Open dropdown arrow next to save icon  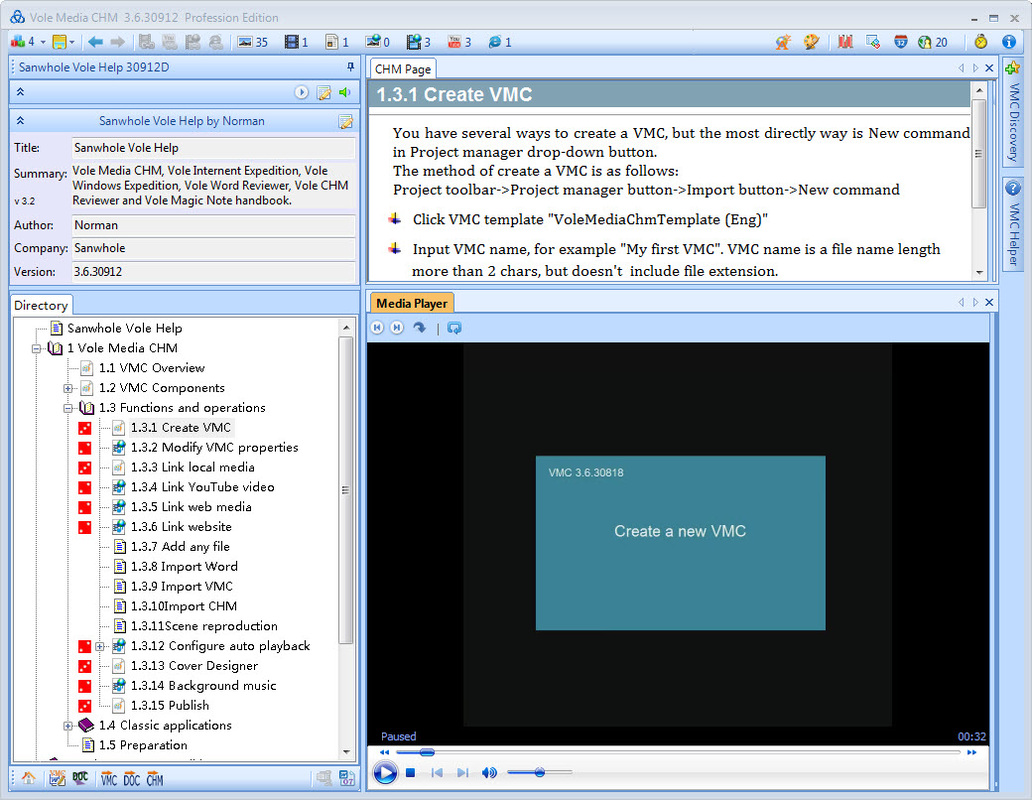click(x=72, y=42)
